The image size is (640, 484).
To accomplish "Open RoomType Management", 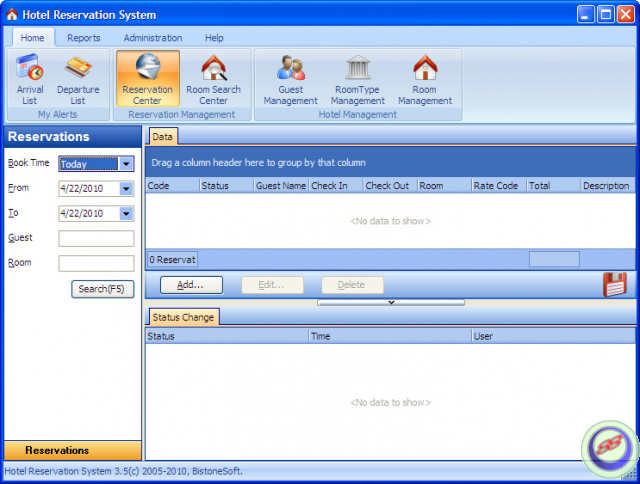I will pyautogui.click(x=358, y=79).
